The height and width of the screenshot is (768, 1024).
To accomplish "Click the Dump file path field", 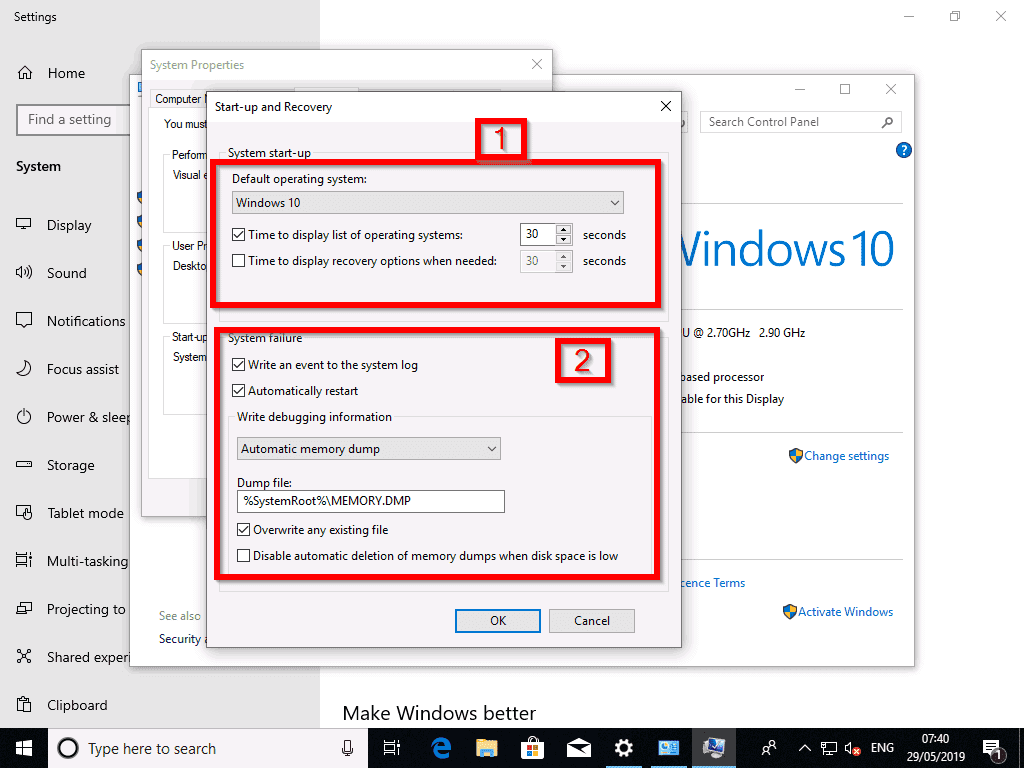I will tap(370, 501).
